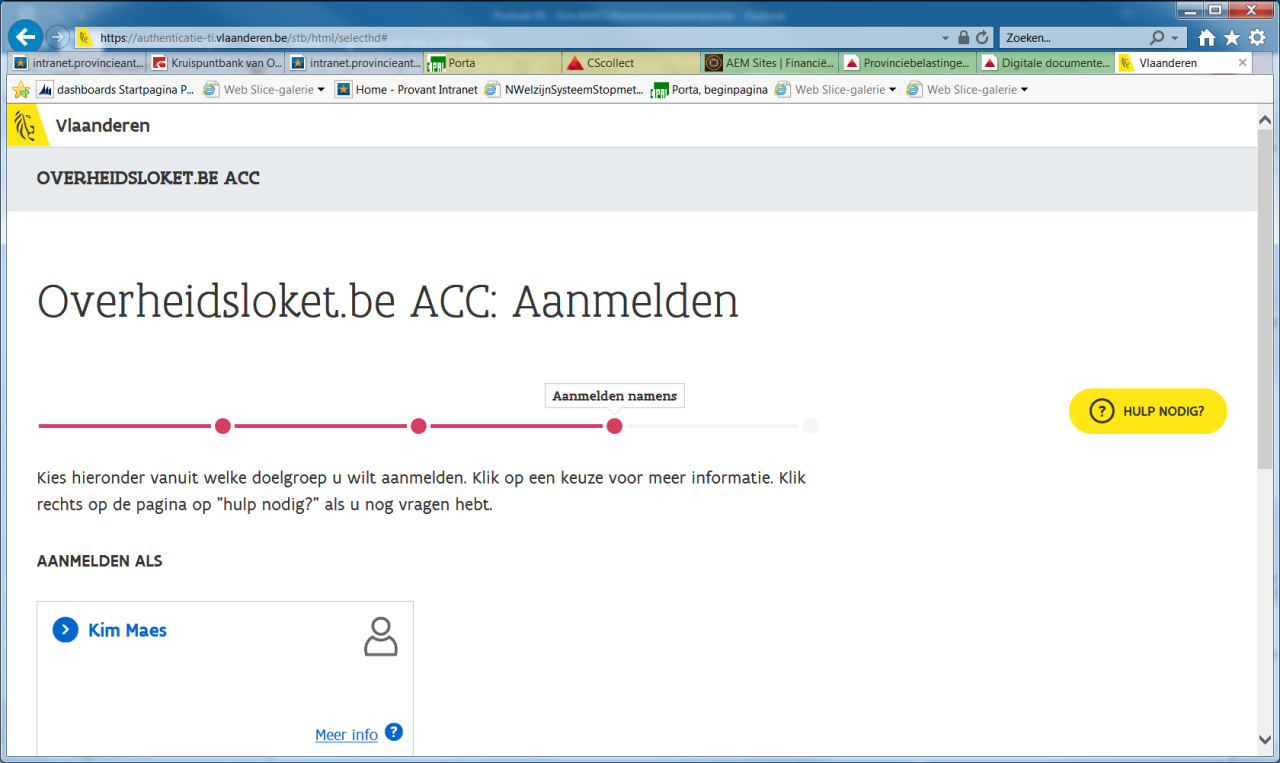Click the active Aanmelden namens step dot
This screenshot has height=763, width=1280.
[x=615, y=426]
